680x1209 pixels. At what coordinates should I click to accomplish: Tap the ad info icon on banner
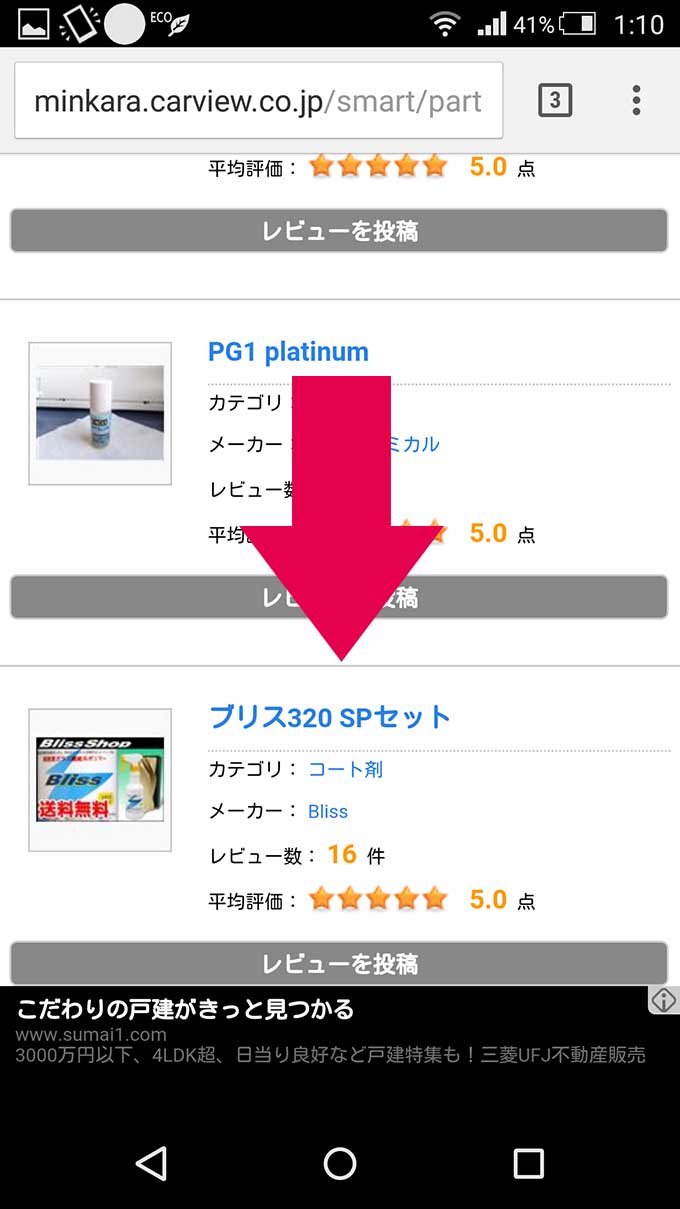664,1000
